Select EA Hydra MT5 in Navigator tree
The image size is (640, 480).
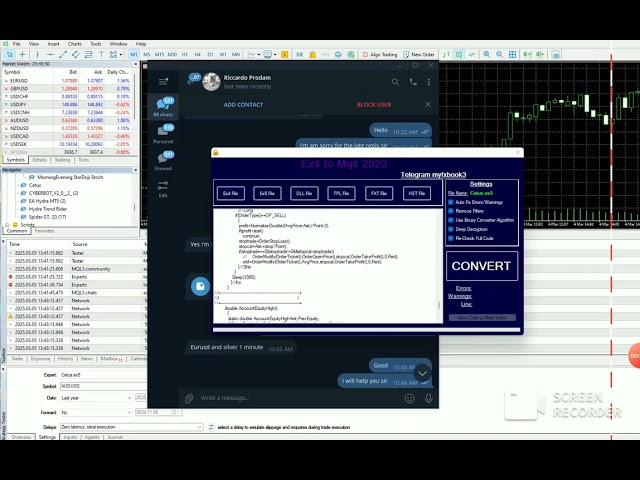tap(47, 201)
